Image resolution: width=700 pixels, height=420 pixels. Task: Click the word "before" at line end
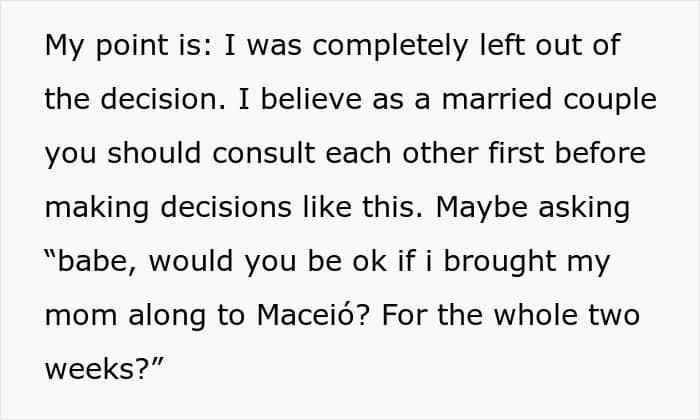pyautogui.click(x=600, y=153)
